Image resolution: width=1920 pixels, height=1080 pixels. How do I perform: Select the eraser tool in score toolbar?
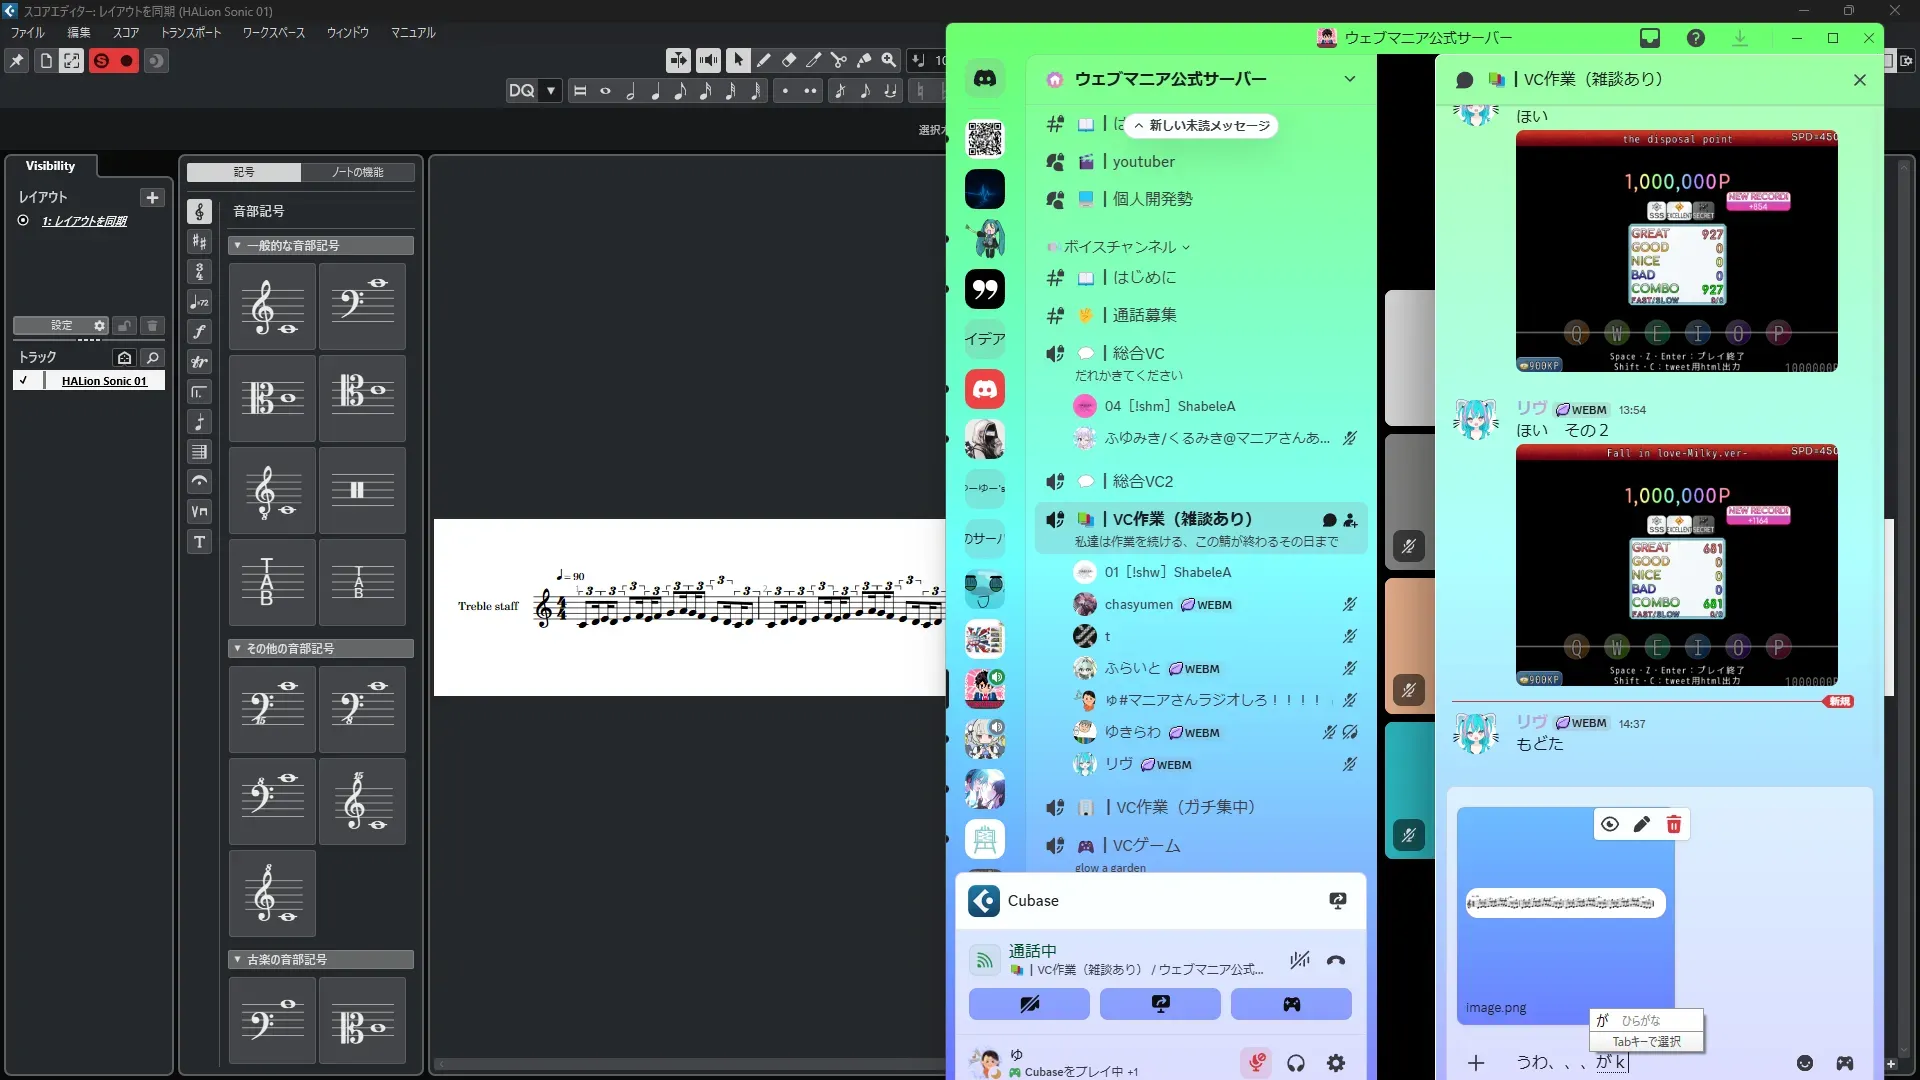789,61
